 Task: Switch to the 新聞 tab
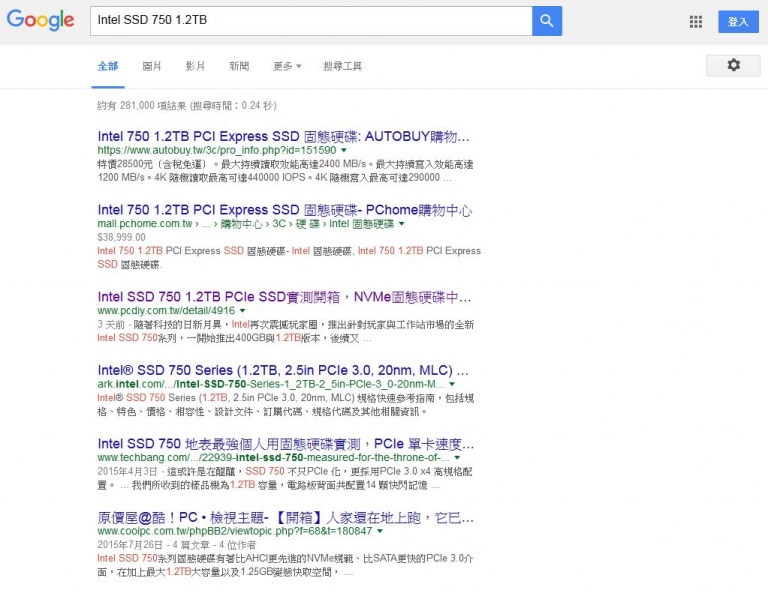point(239,66)
